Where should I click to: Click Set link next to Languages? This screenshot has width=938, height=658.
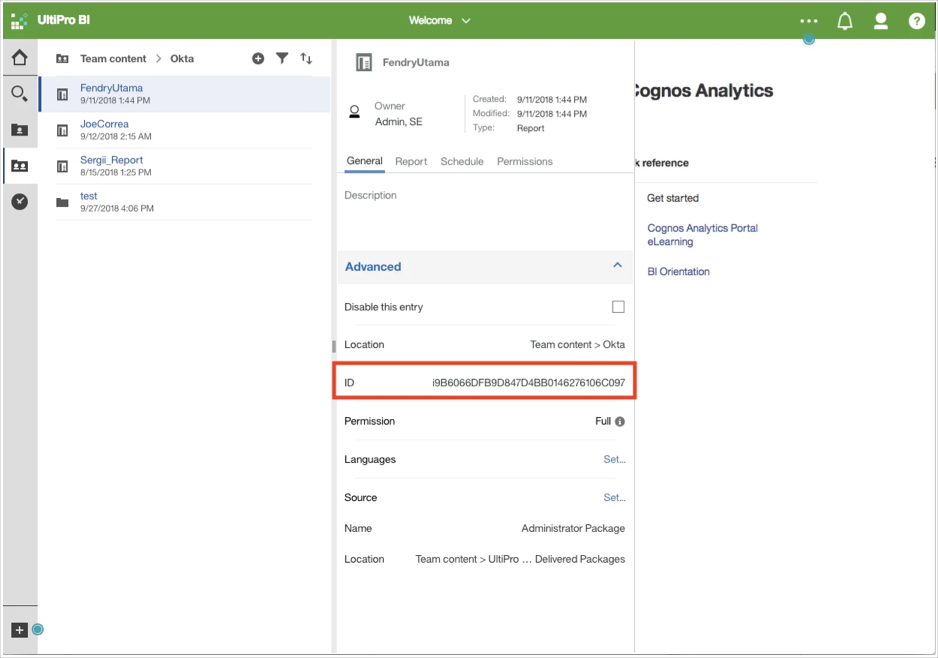(614, 460)
